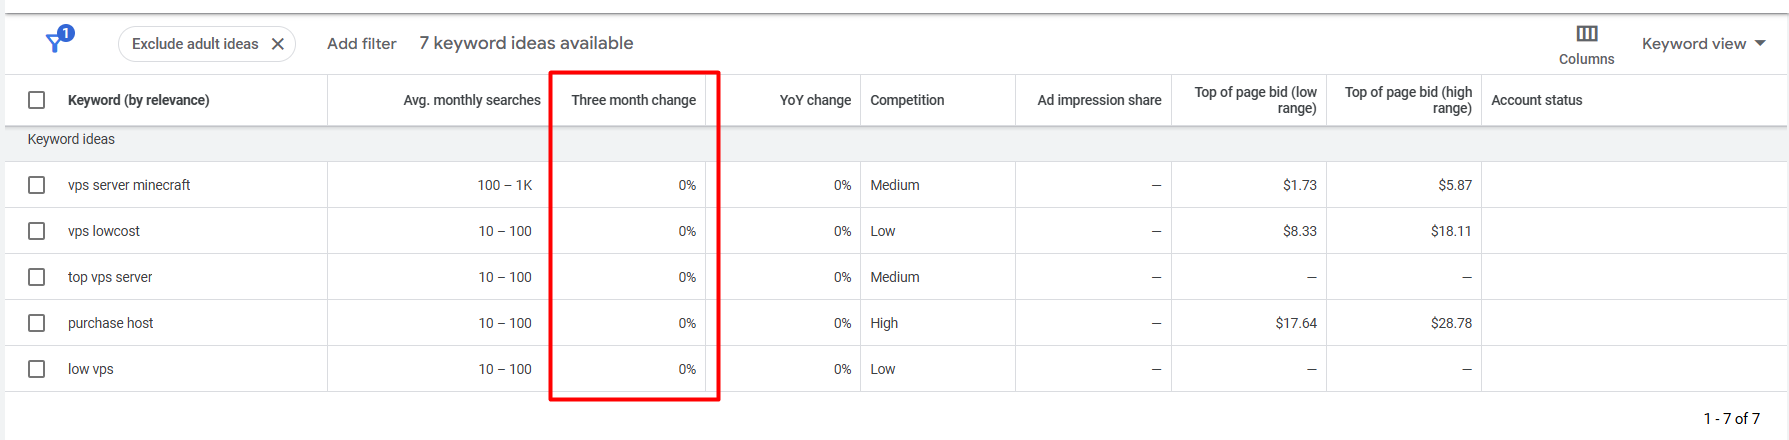Open the Columns chooser icon

tap(1586, 34)
